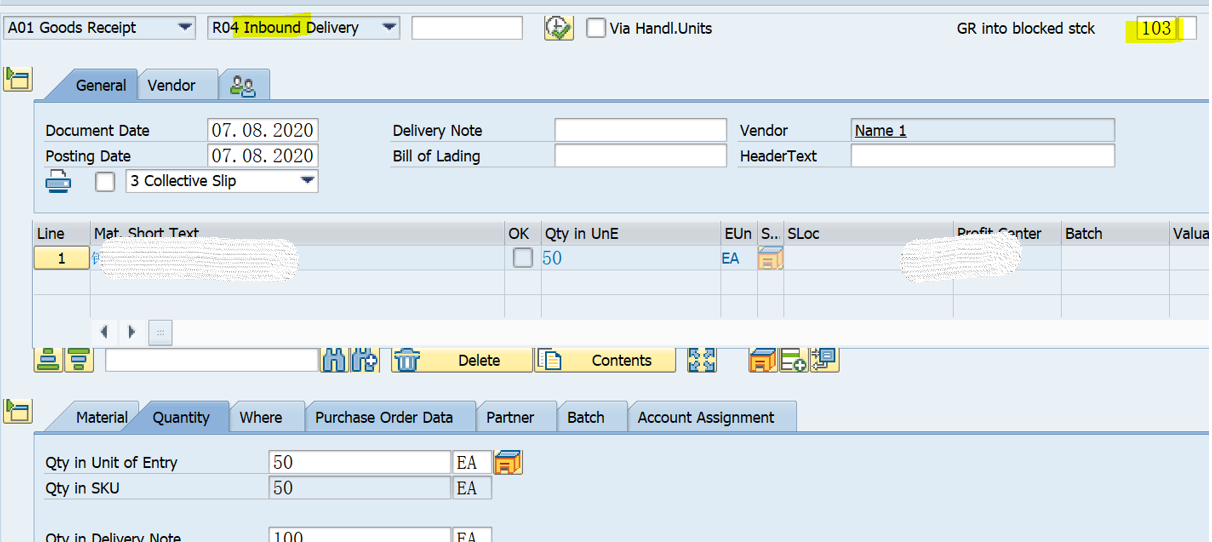Click the binoculars Find icon
Screen dimensions: 1212x542
pos(333,360)
